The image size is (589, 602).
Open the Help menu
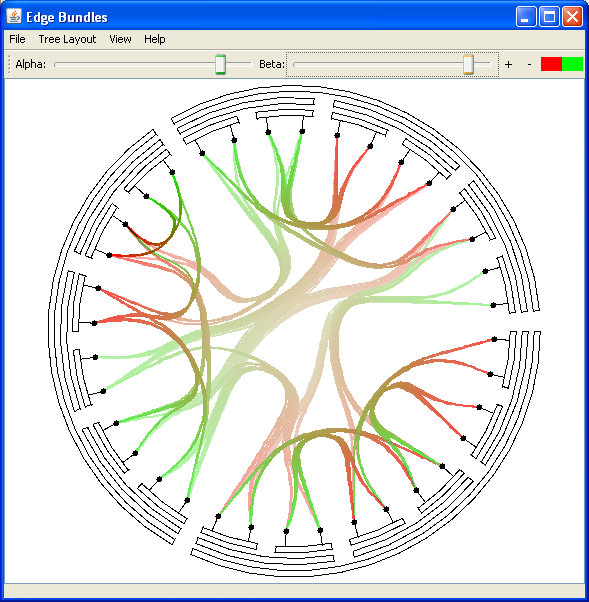[155, 39]
